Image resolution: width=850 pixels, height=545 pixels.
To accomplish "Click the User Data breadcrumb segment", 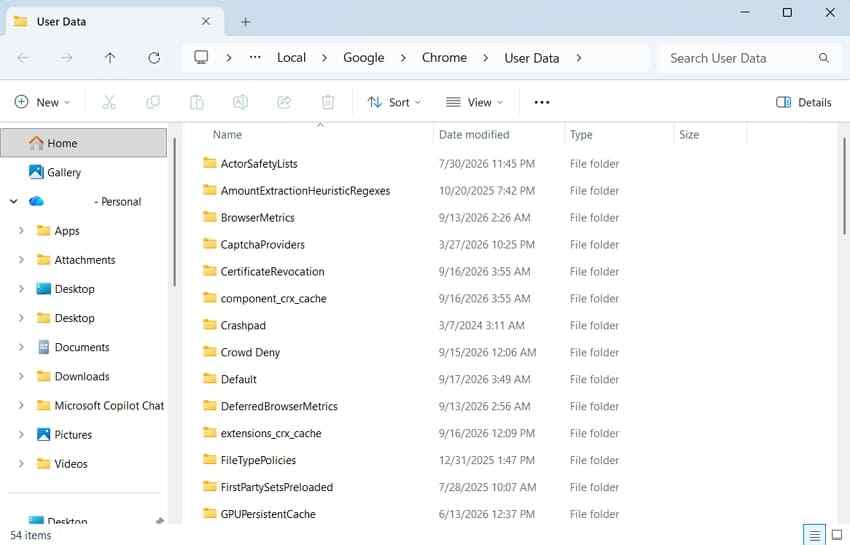I will pyautogui.click(x=532, y=57).
